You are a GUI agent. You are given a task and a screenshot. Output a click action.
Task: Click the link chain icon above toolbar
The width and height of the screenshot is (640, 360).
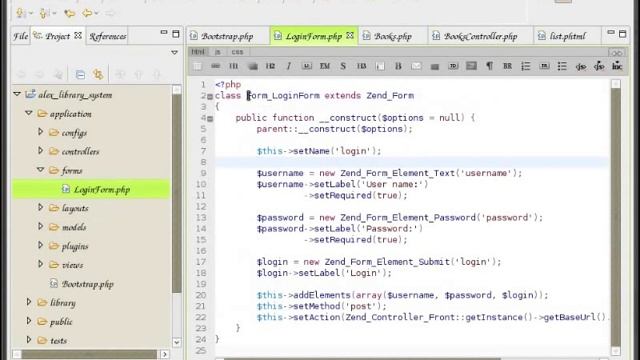[x=616, y=53]
